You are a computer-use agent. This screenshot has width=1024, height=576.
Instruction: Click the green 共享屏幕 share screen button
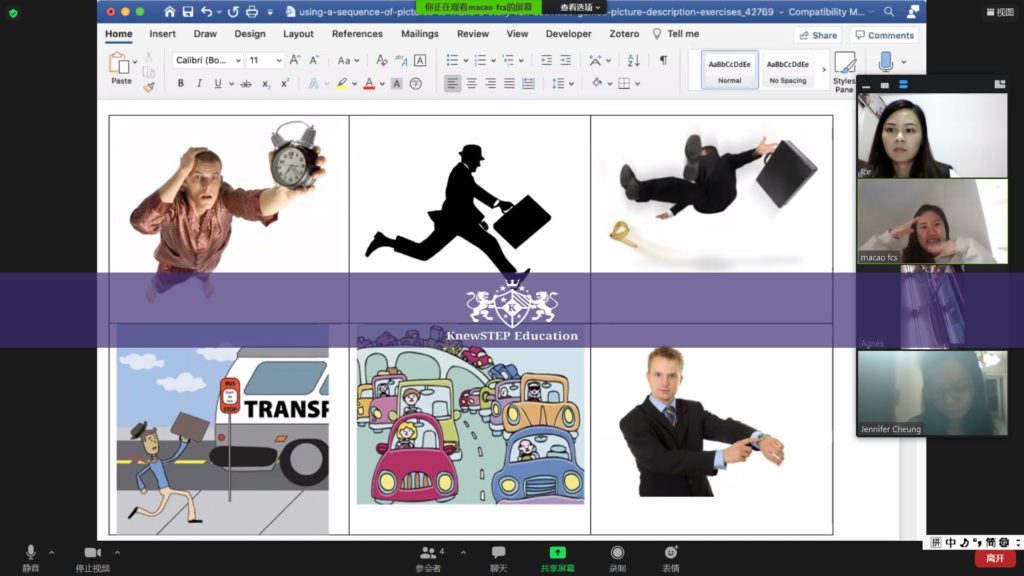point(557,559)
